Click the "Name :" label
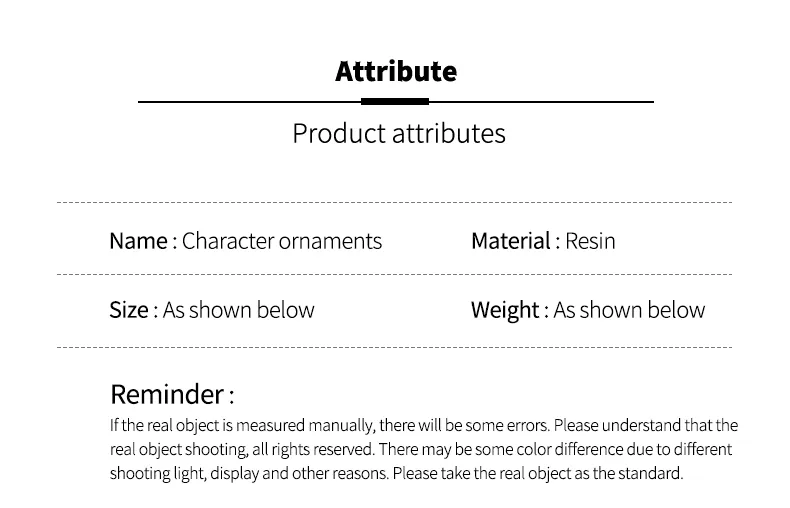Viewport: 790px width, 508px height. (x=143, y=241)
